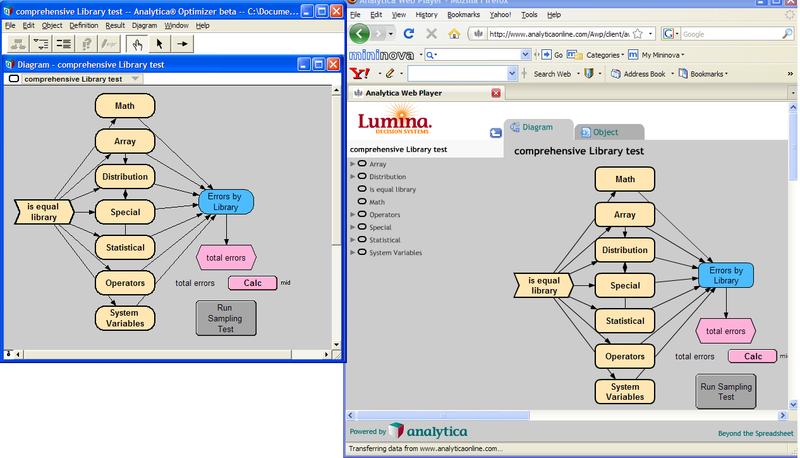This screenshot has width=800, height=458.
Task: Click the object window list button in Analytica toolbar
Action: tap(64, 44)
